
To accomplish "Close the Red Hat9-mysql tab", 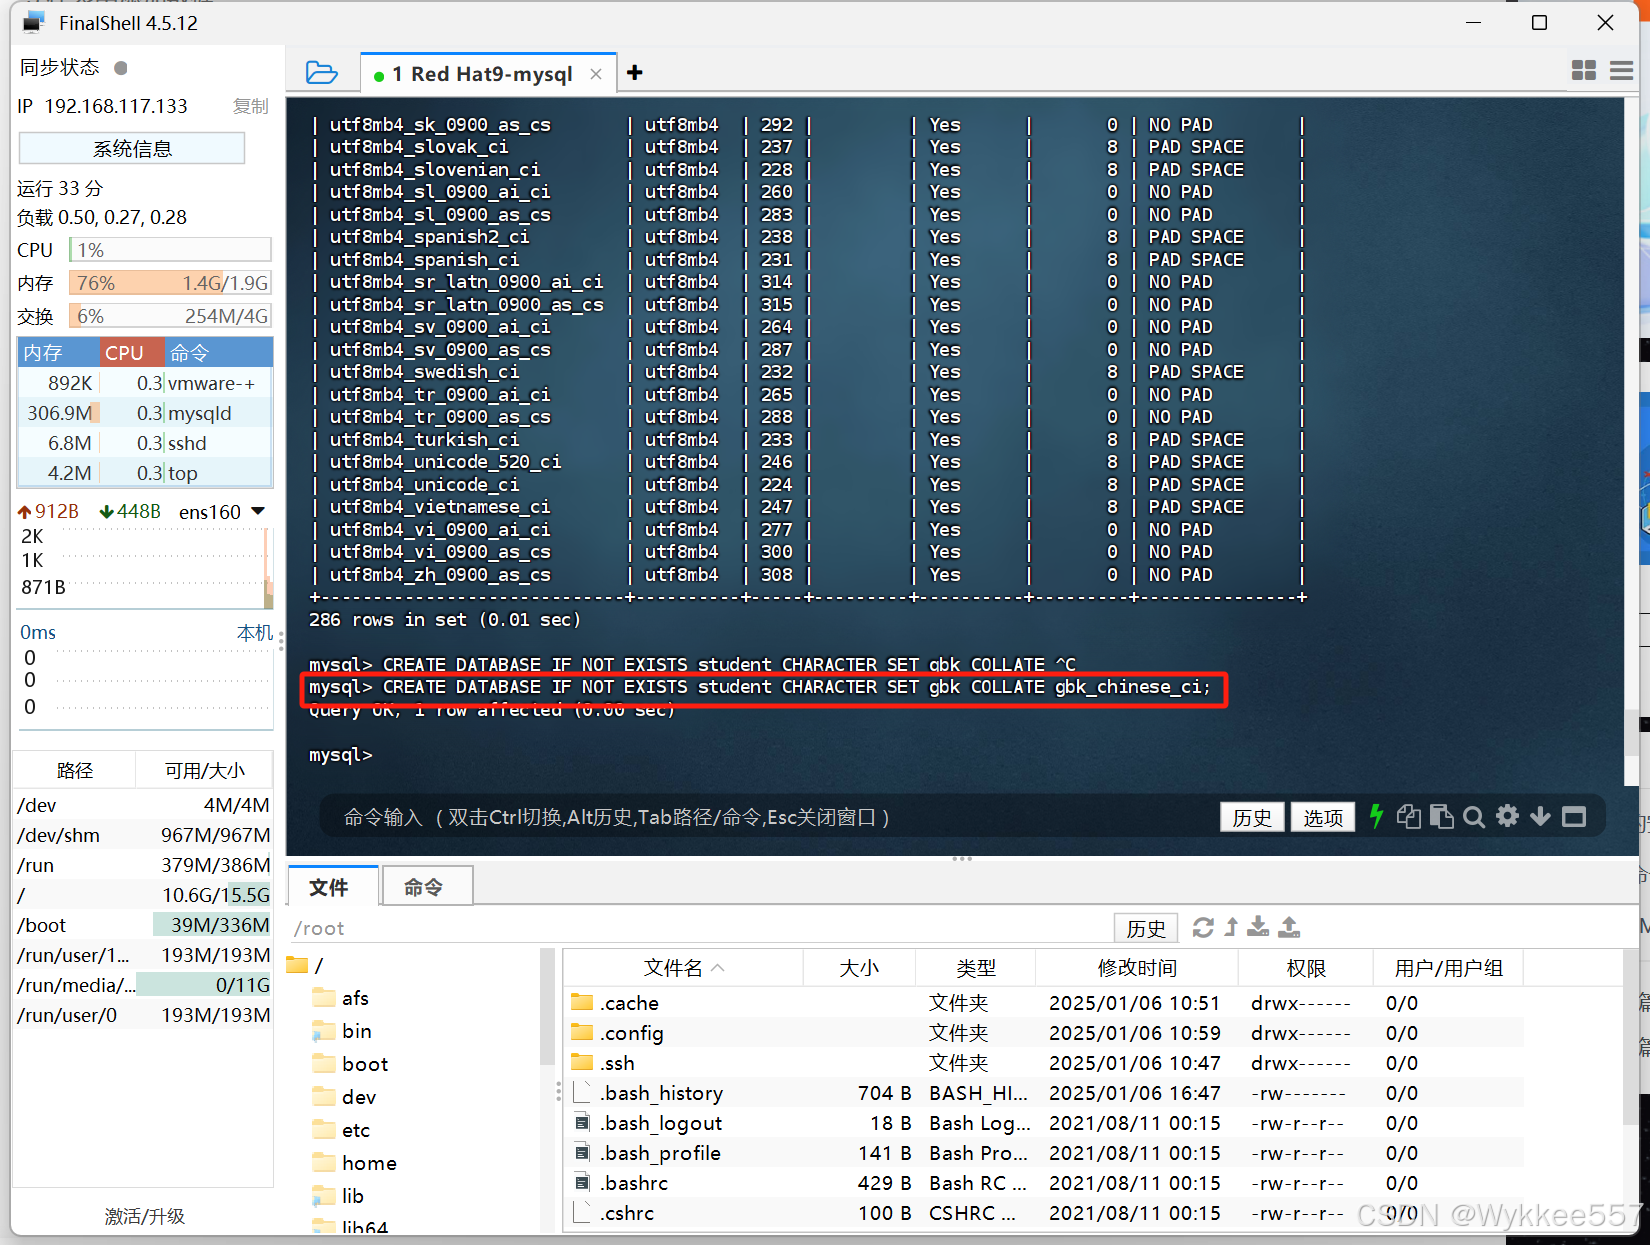I will [596, 74].
